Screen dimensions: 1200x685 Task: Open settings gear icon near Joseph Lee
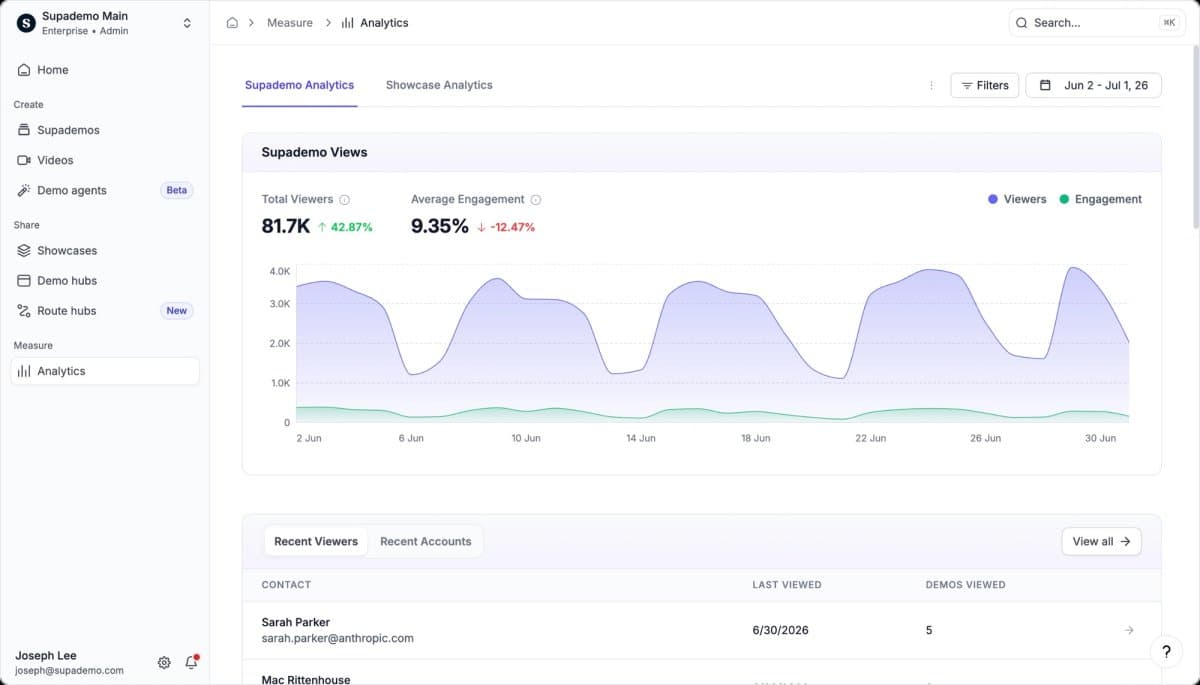click(x=164, y=662)
